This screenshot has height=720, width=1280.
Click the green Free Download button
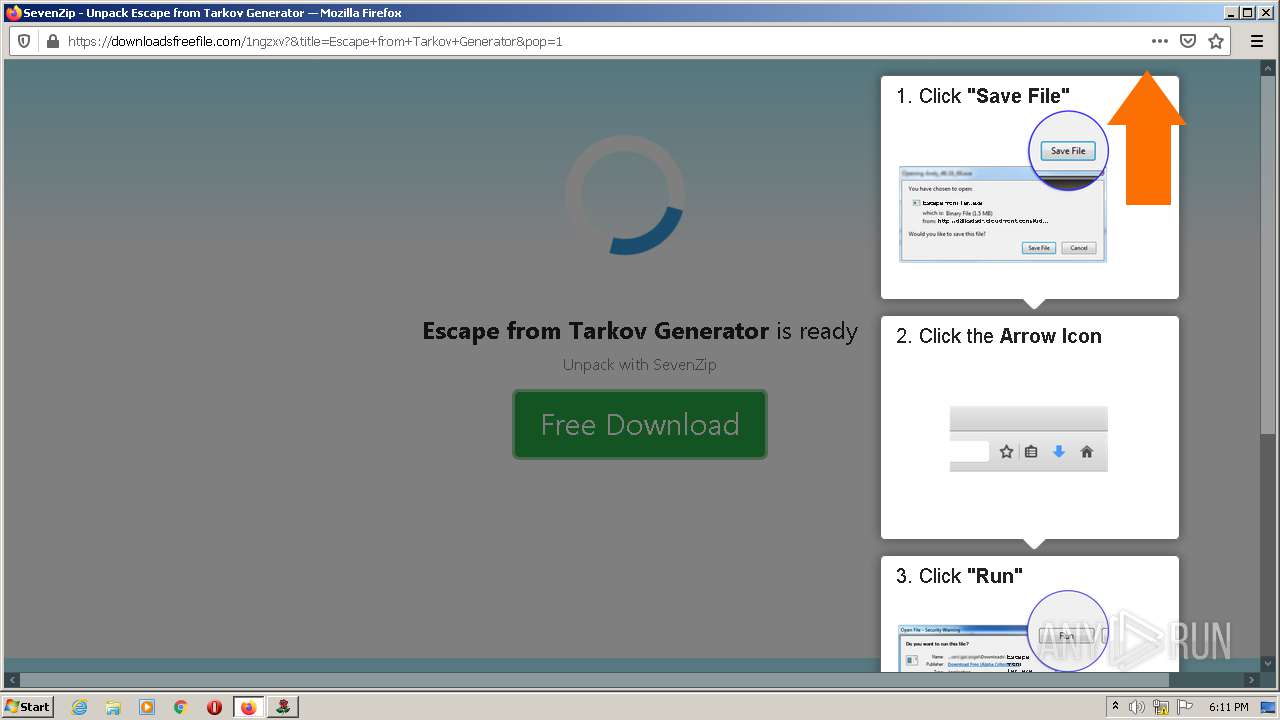click(x=640, y=425)
